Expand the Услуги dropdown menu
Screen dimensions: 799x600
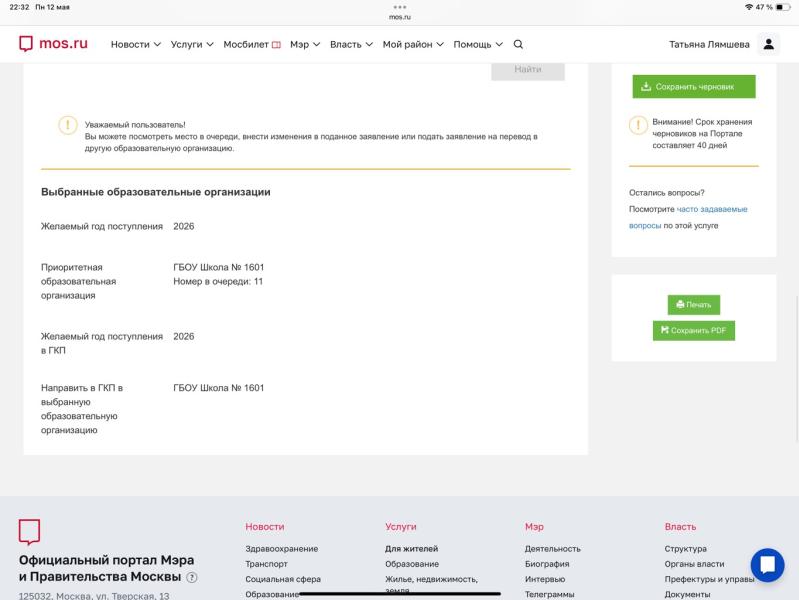tap(192, 44)
